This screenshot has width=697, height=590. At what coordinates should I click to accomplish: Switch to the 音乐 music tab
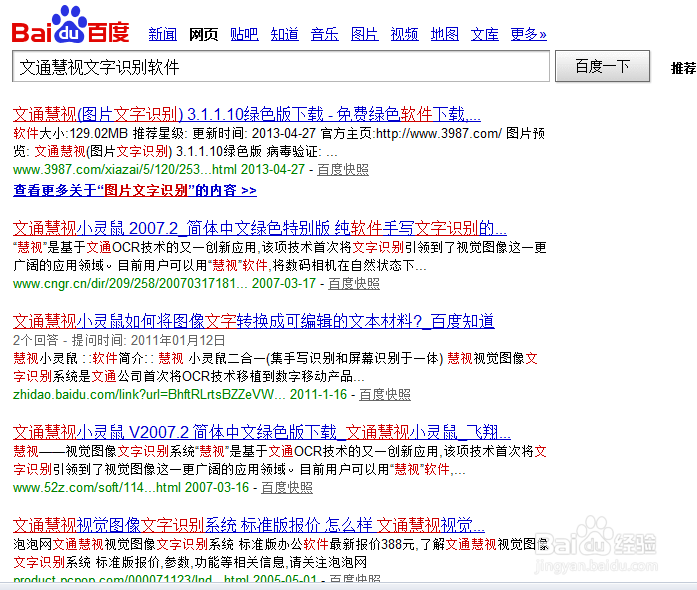[x=324, y=34]
